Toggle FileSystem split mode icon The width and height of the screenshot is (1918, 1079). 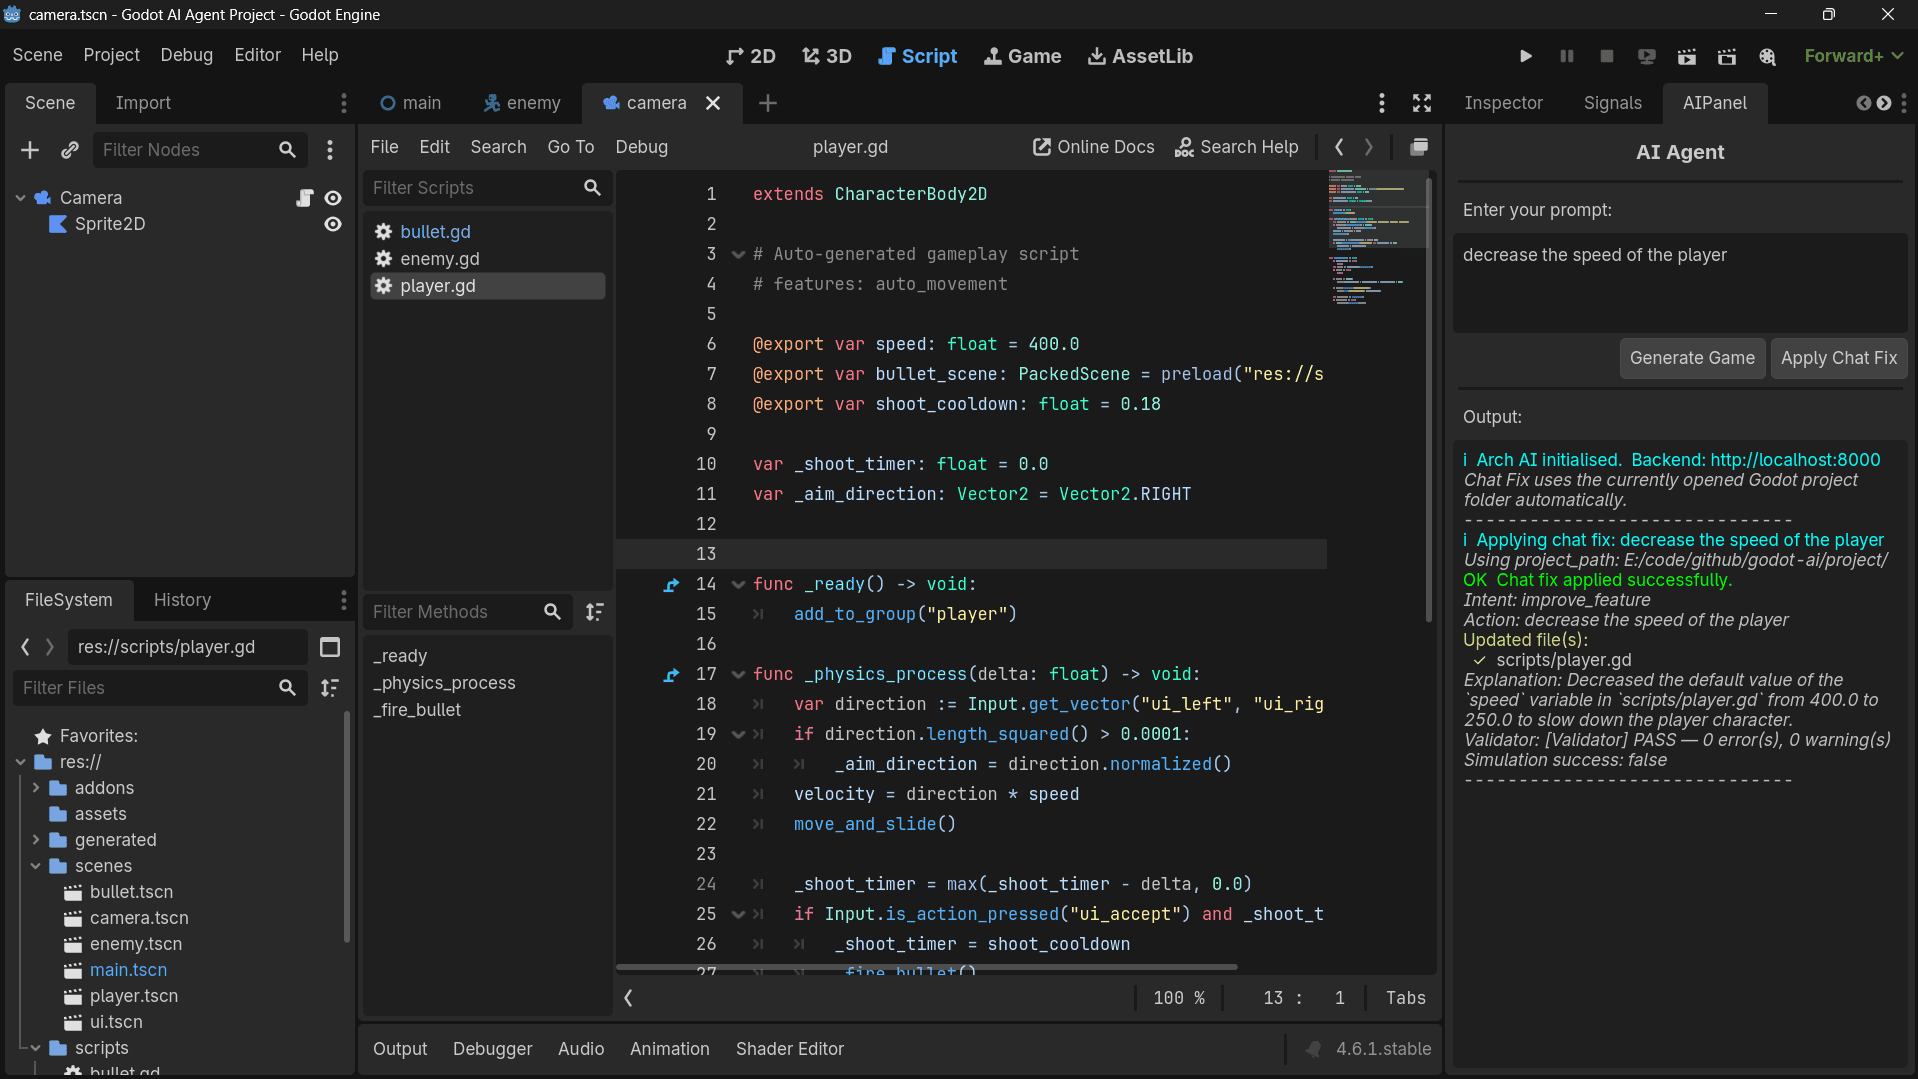pos(330,647)
